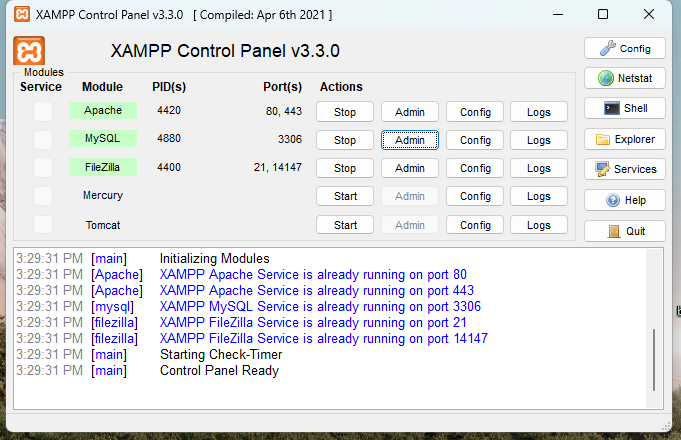
Task: Maximize the XAMPP window
Action: (x=603, y=14)
